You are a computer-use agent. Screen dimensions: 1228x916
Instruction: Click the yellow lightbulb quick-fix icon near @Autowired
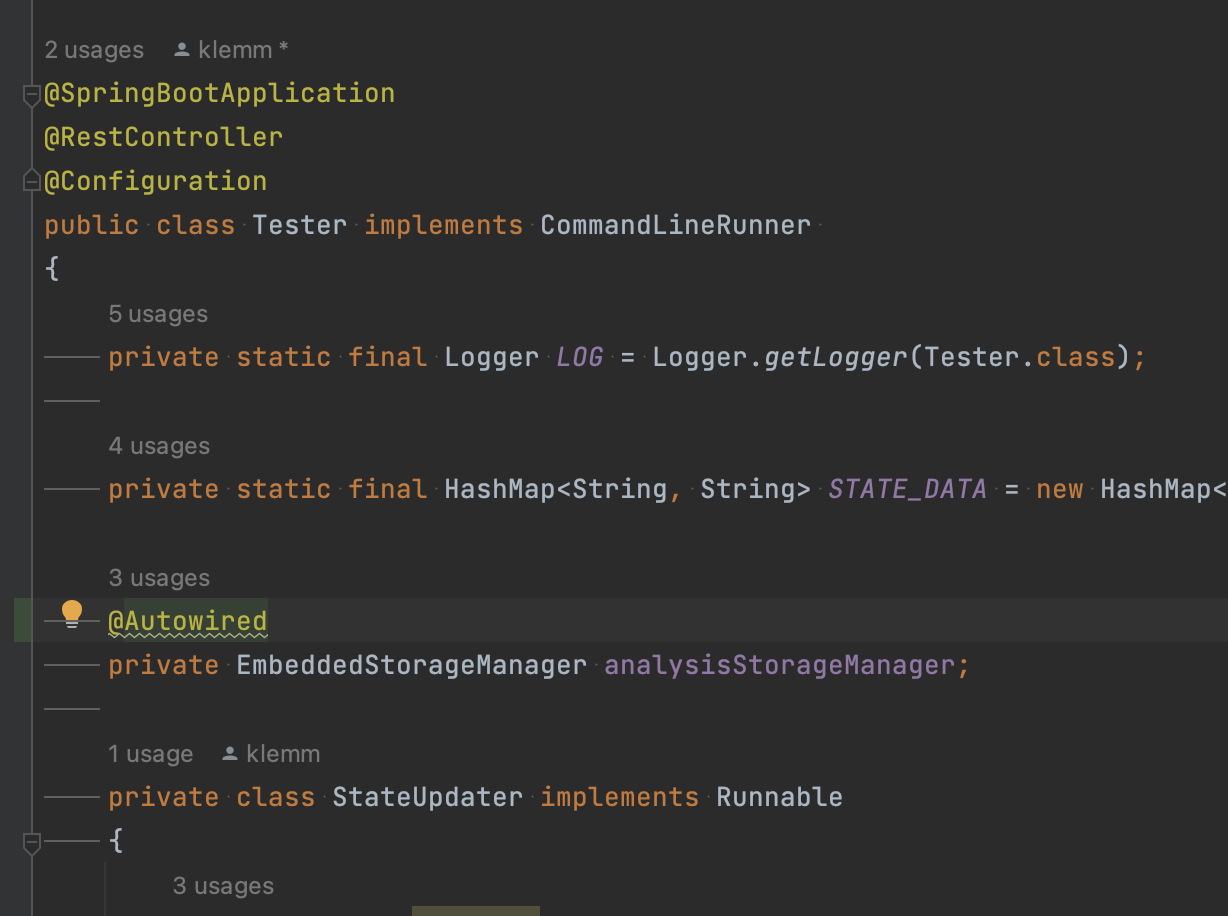point(70,619)
